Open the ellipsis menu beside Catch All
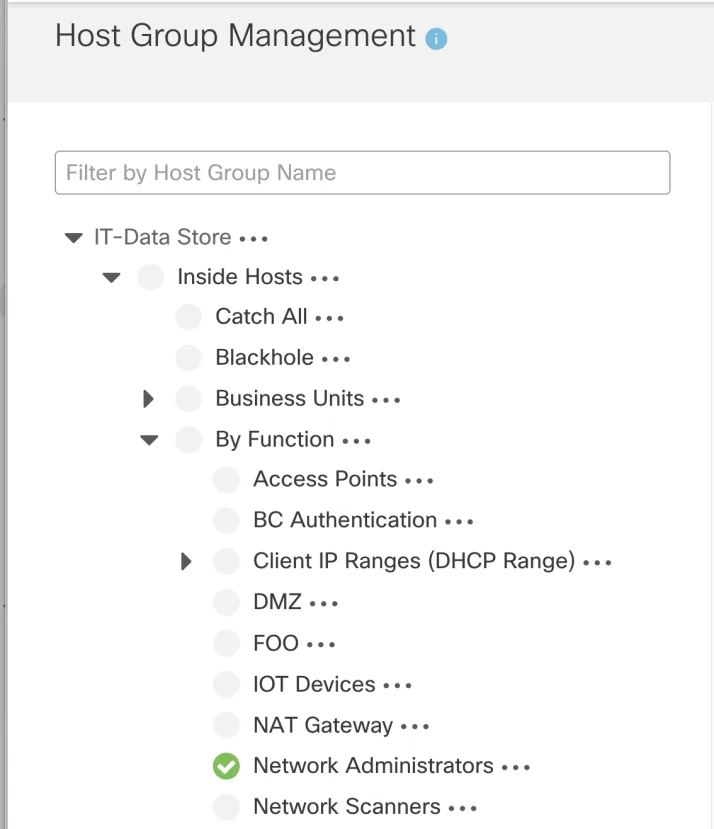 pyautogui.click(x=329, y=318)
